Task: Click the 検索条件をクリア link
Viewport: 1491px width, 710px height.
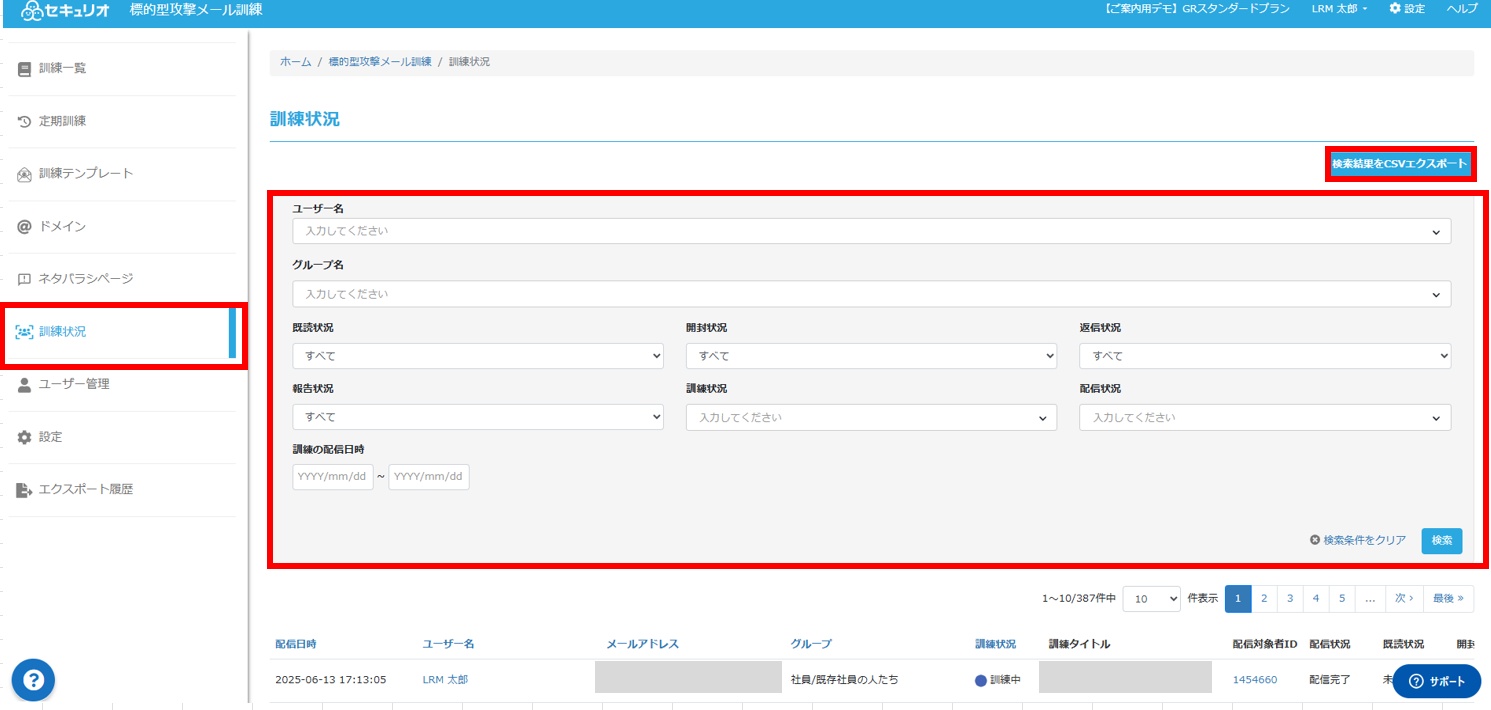Action: click(x=1358, y=540)
